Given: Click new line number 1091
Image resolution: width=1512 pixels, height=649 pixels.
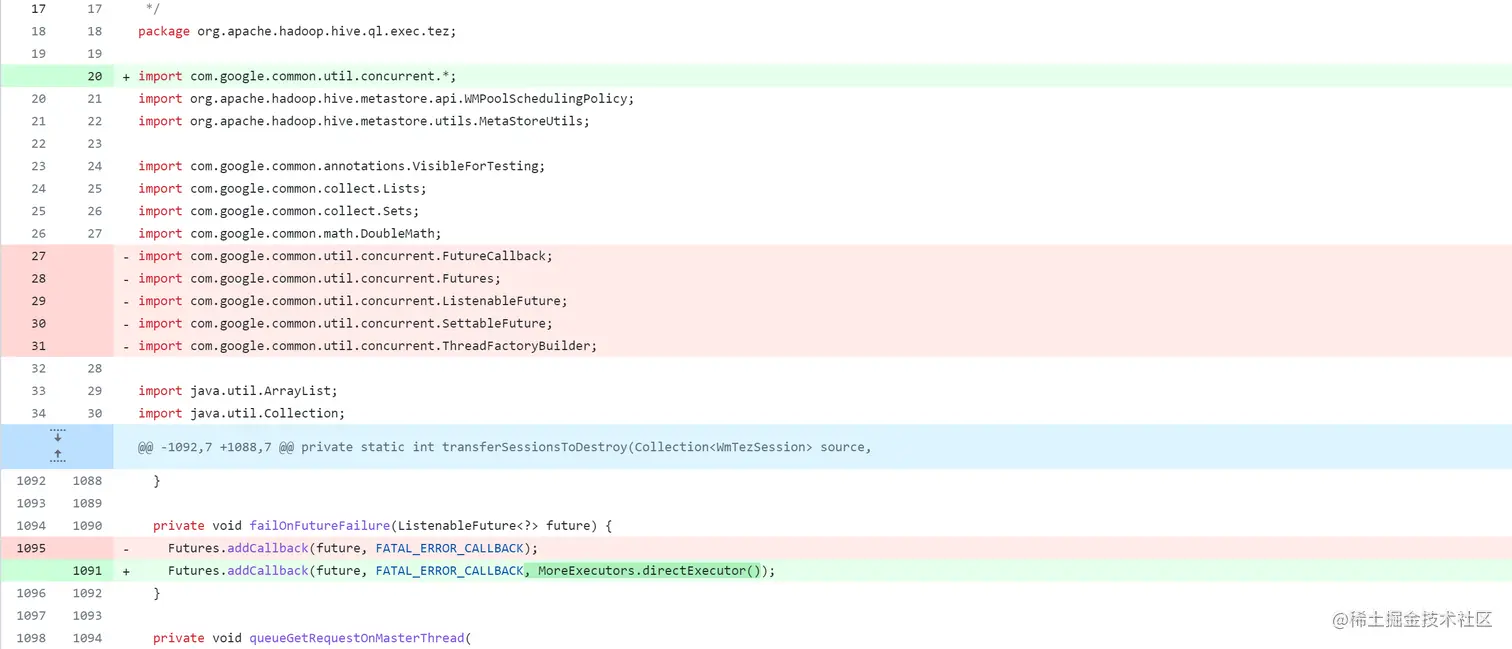Looking at the screenshot, I should pos(87,571).
